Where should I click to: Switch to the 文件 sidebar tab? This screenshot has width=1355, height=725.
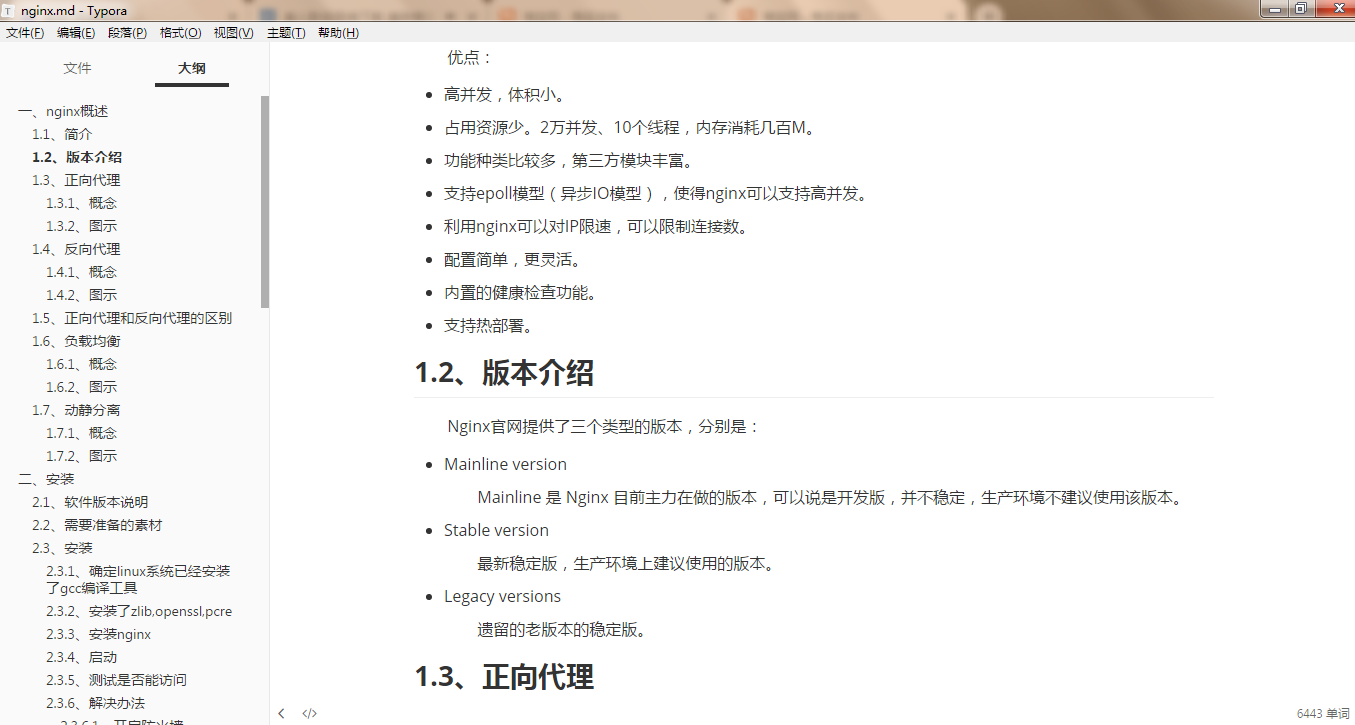(x=77, y=68)
